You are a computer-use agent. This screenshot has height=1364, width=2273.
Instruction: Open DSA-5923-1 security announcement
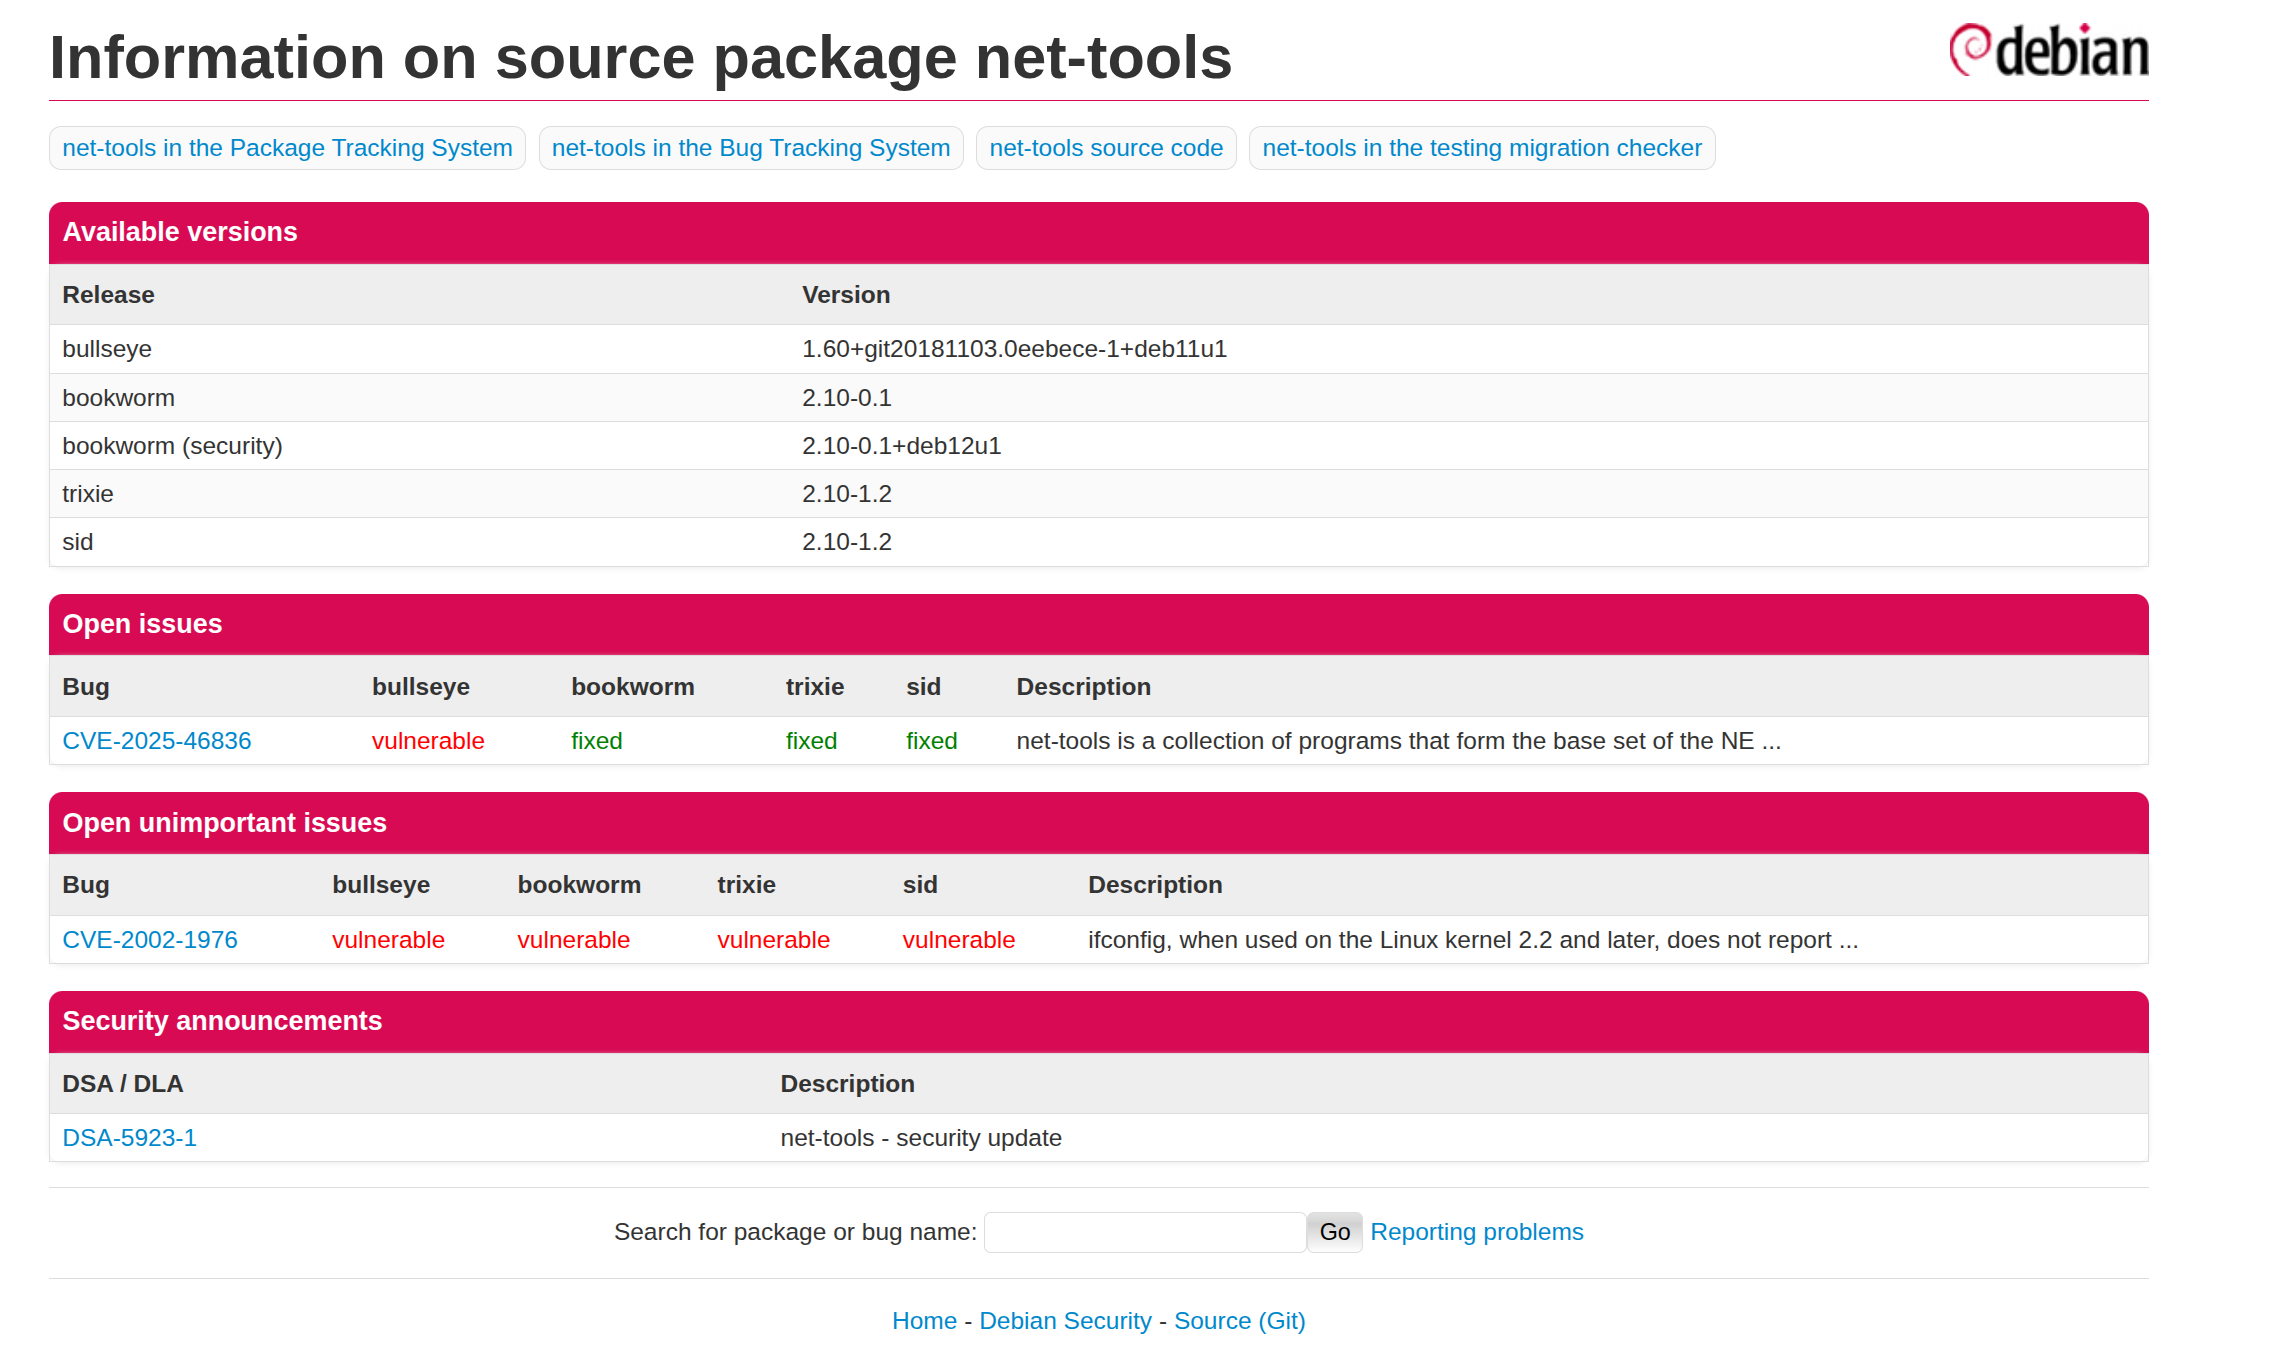coord(129,1138)
